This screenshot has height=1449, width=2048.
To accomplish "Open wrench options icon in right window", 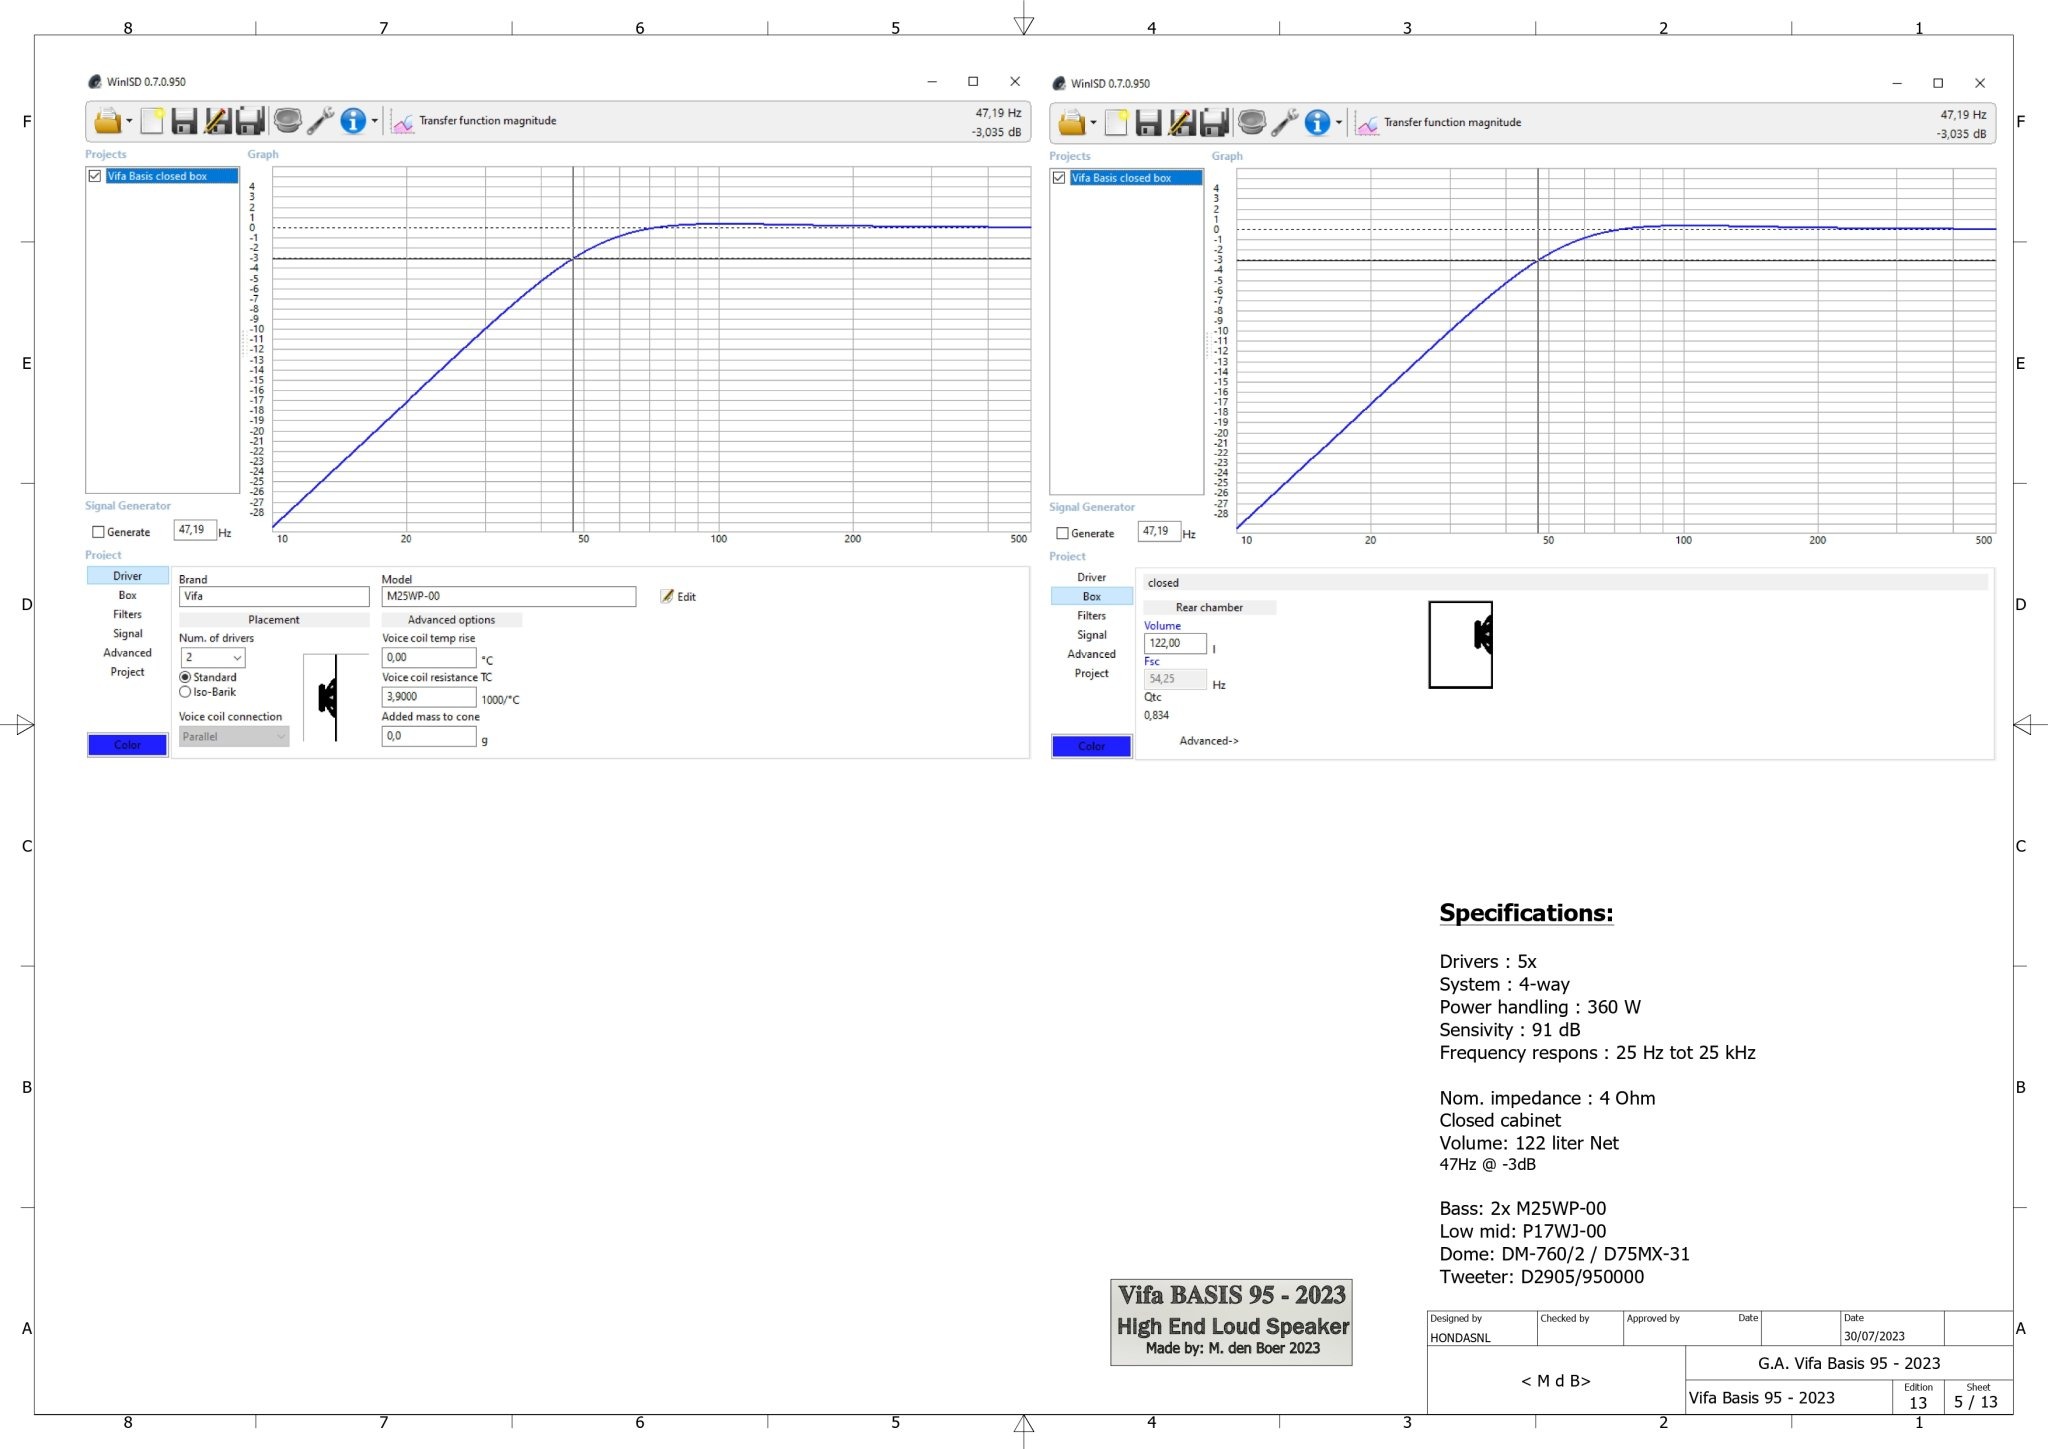I will pyautogui.click(x=1284, y=123).
